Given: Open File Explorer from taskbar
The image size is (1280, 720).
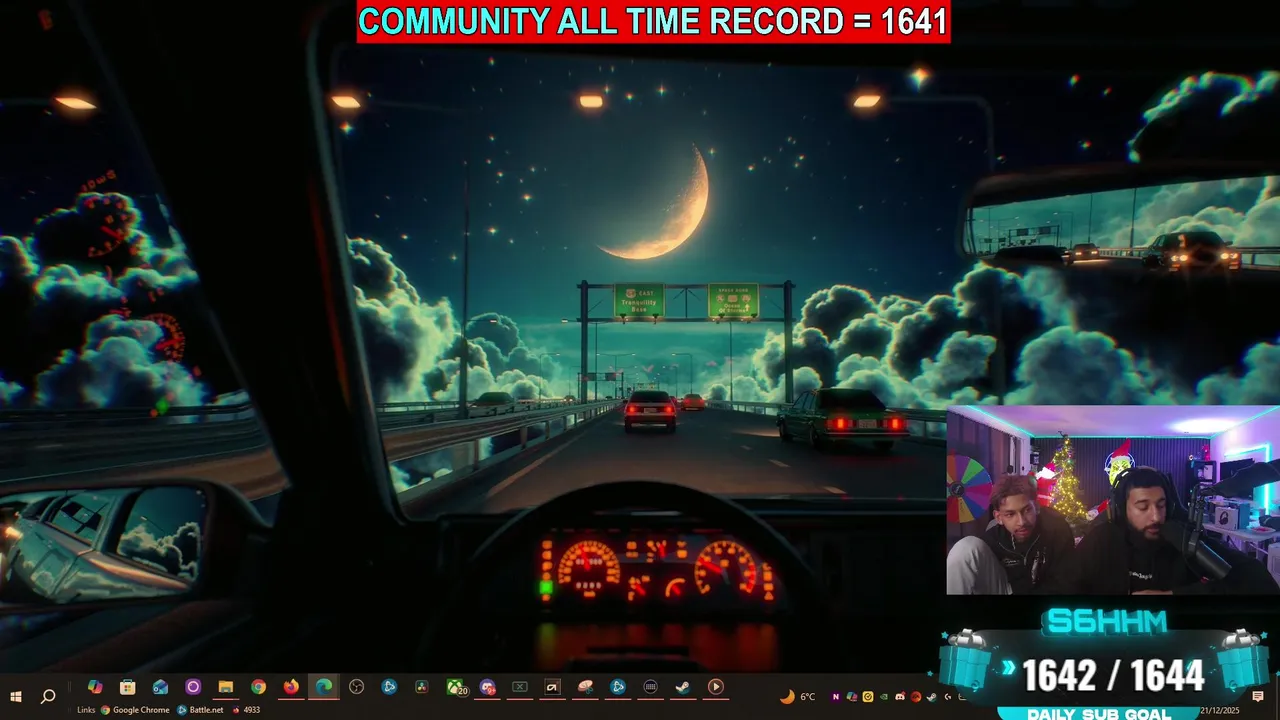Looking at the screenshot, I should point(226,687).
